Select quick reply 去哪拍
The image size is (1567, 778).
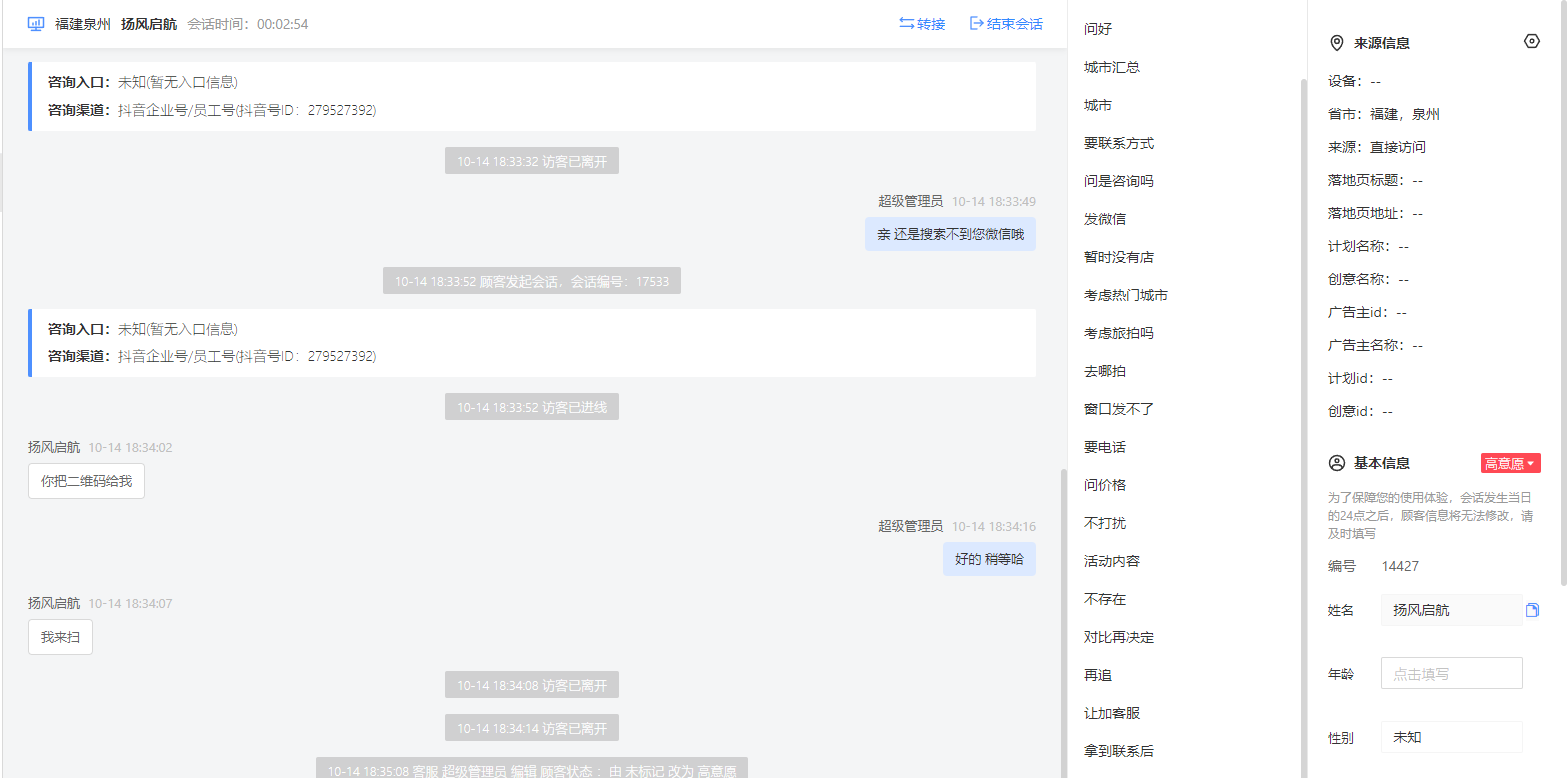1105,371
